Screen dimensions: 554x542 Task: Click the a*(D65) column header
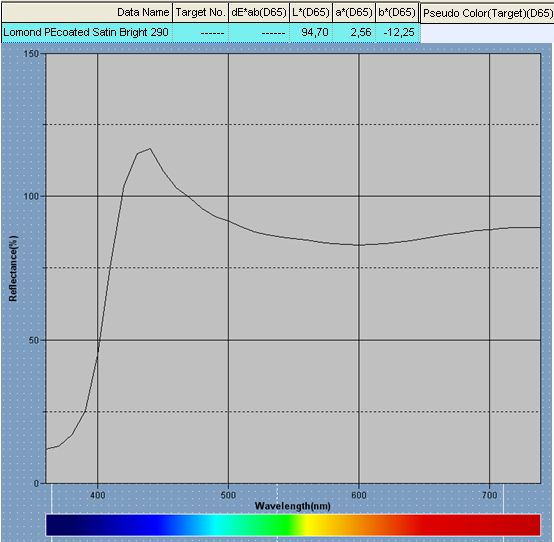(x=354, y=13)
